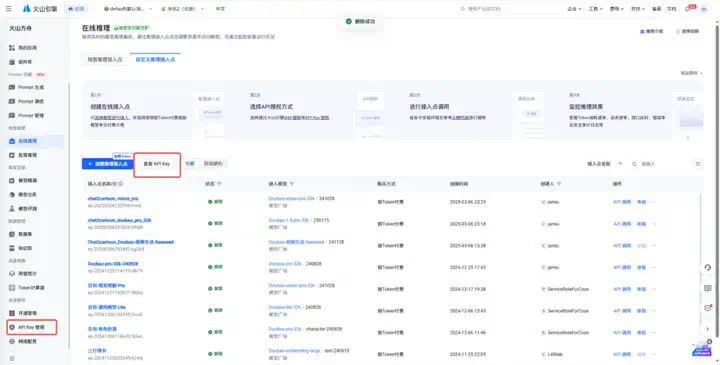Go to the 总览 home tab

pyautogui.click(x=76, y=9)
